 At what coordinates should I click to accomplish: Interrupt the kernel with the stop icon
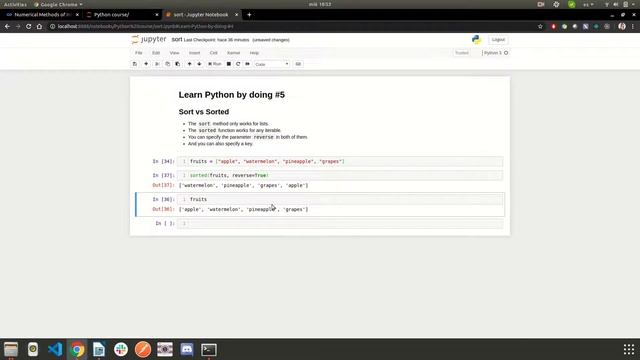(x=229, y=64)
